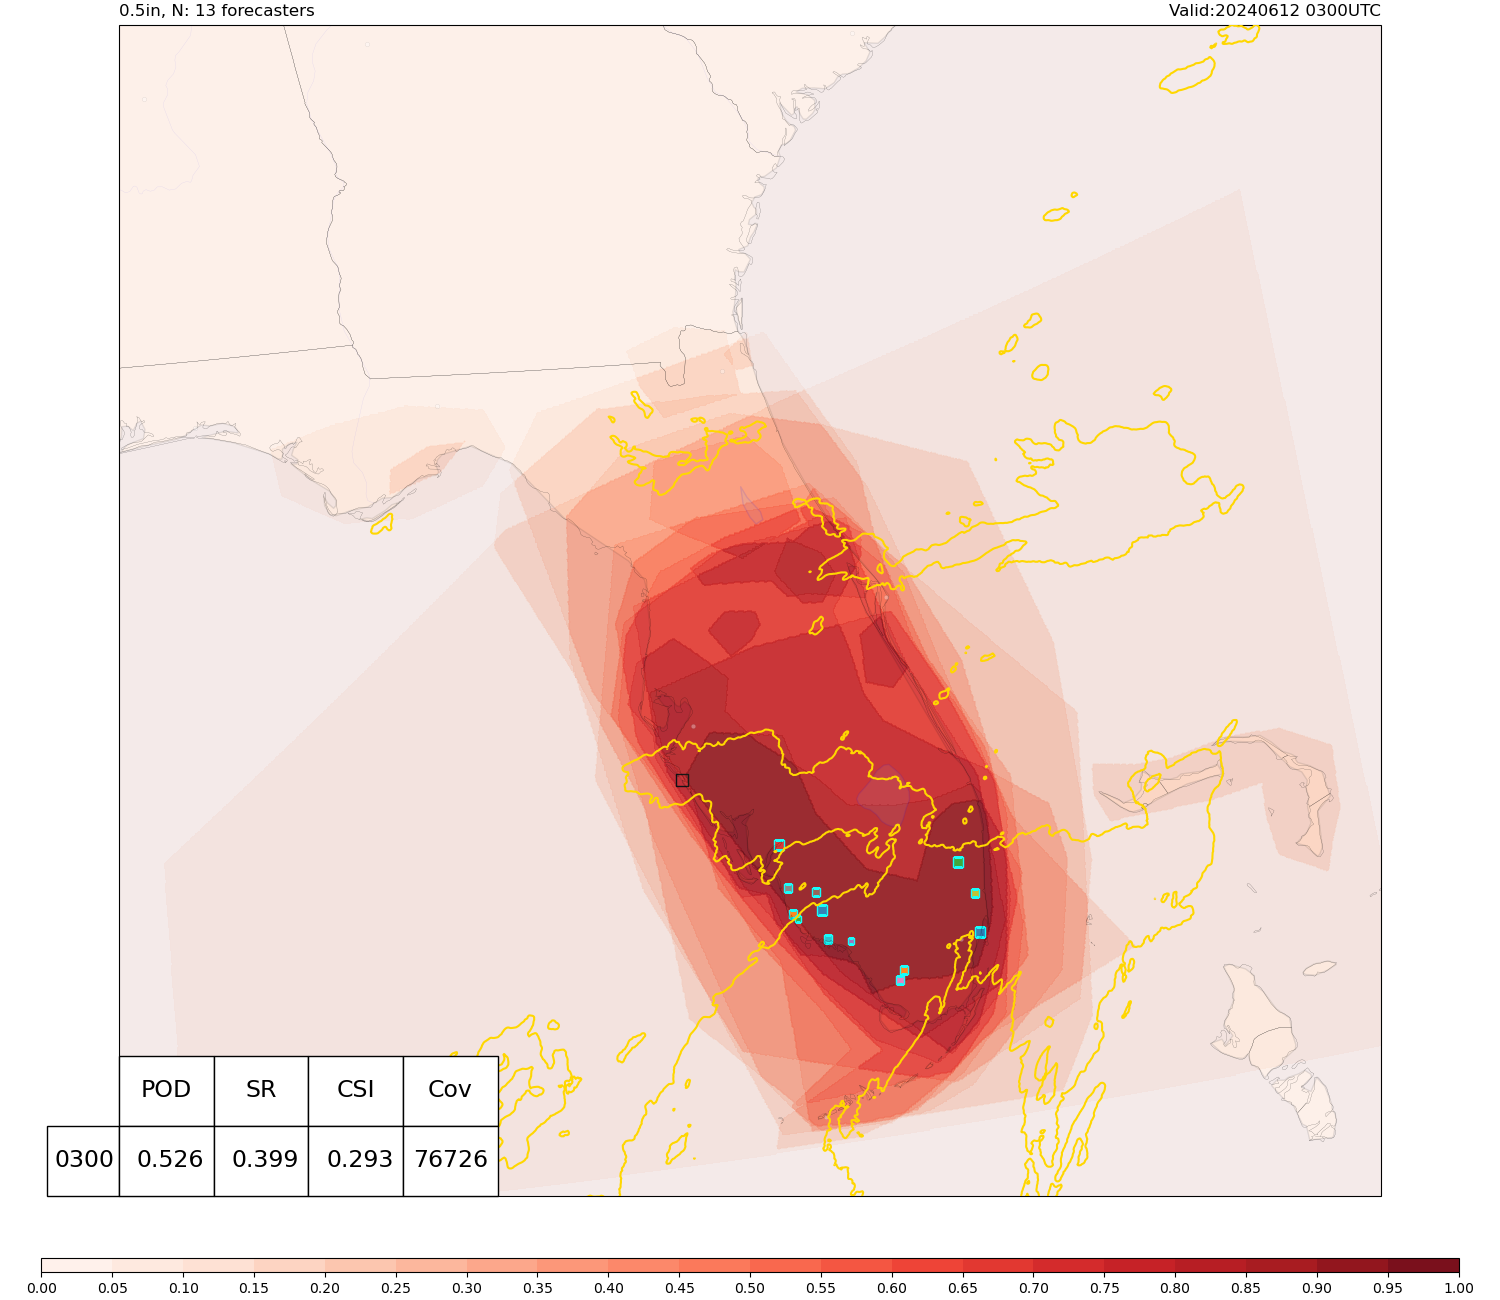Click the colorbar tick label 0.90
The height and width of the screenshot is (1300, 1500).
[x=1318, y=1289]
